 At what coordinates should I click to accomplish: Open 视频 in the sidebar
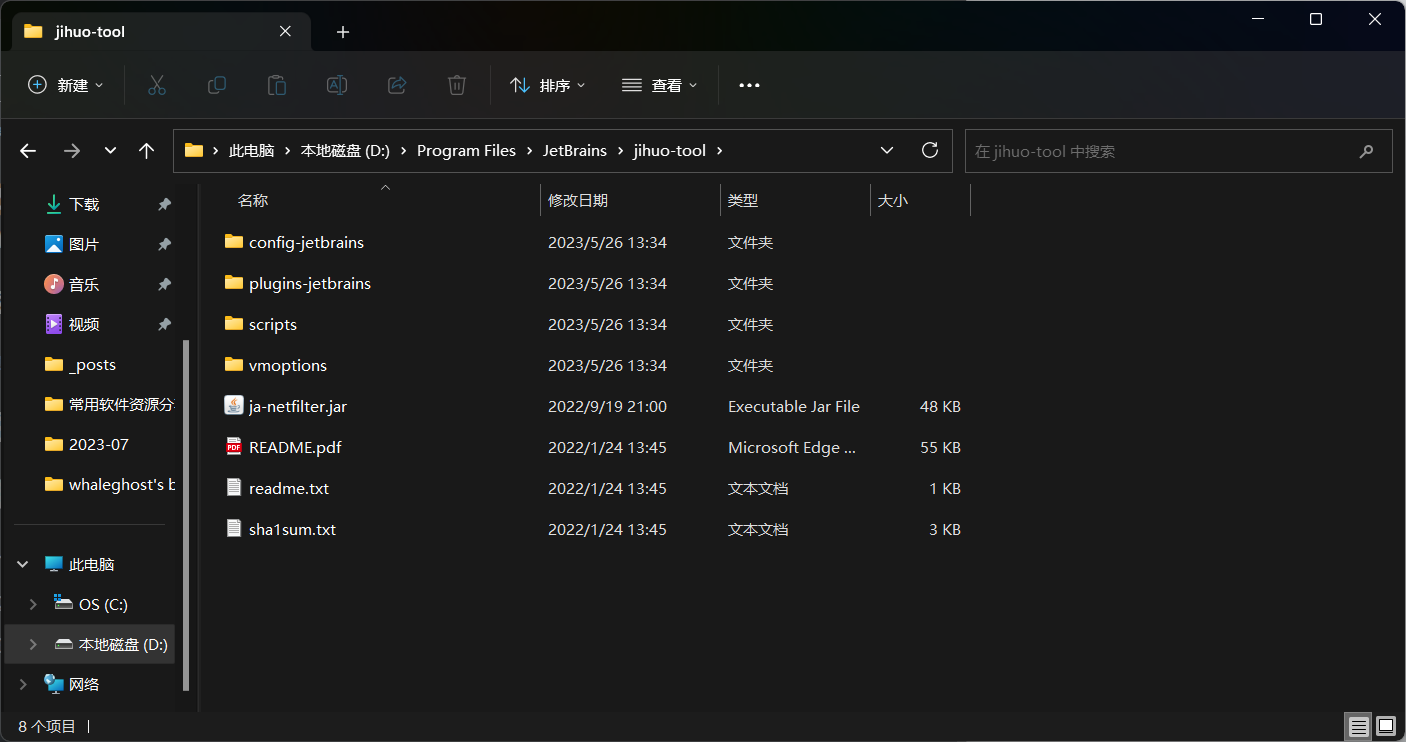point(84,324)
